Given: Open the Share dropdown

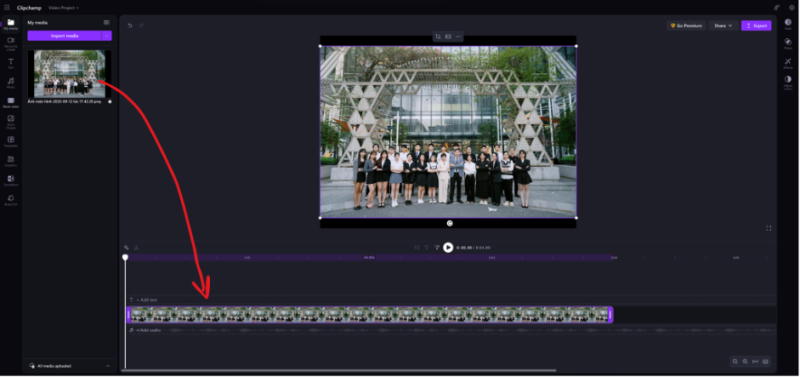Looking at the screenshot, I should tap(723, 26).
